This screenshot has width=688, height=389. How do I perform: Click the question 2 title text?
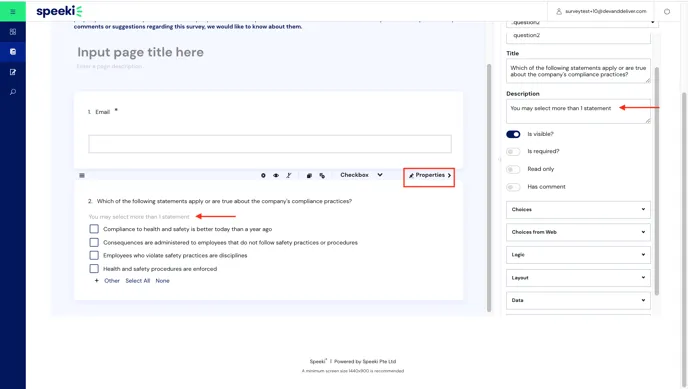[224, 201]
